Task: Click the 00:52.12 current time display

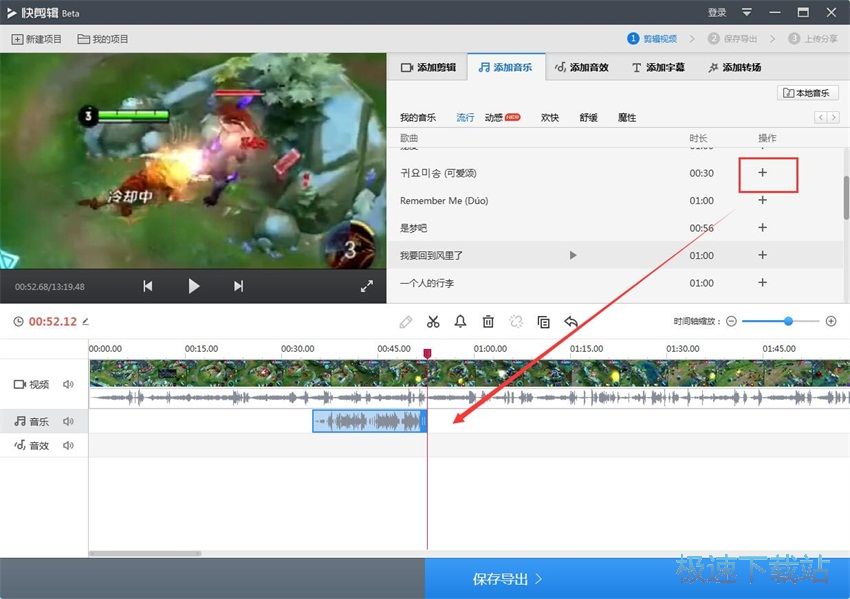Action: click(53, 321)
